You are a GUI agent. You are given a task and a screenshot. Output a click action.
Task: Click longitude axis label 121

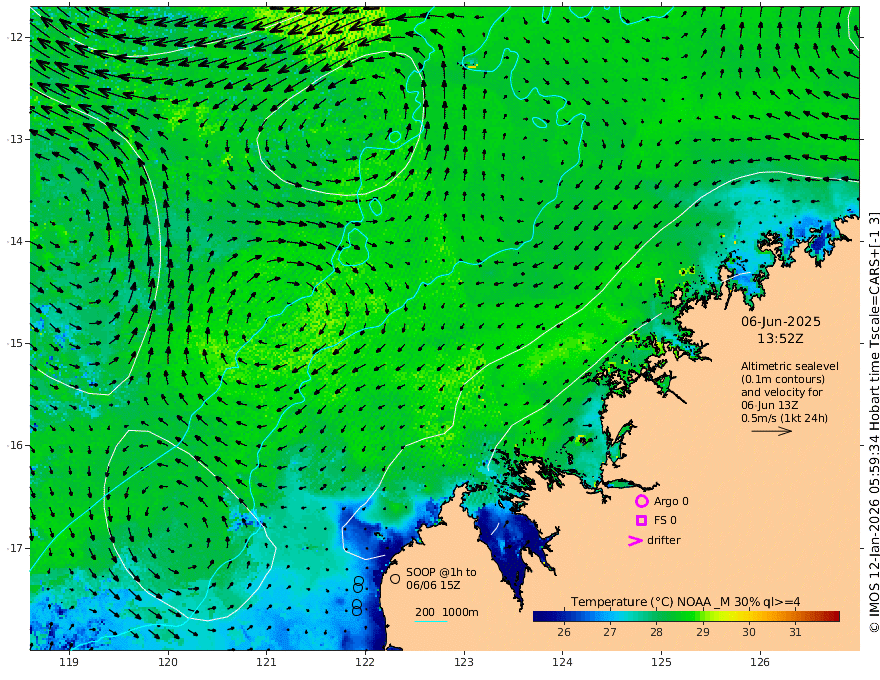pos(267,662)
